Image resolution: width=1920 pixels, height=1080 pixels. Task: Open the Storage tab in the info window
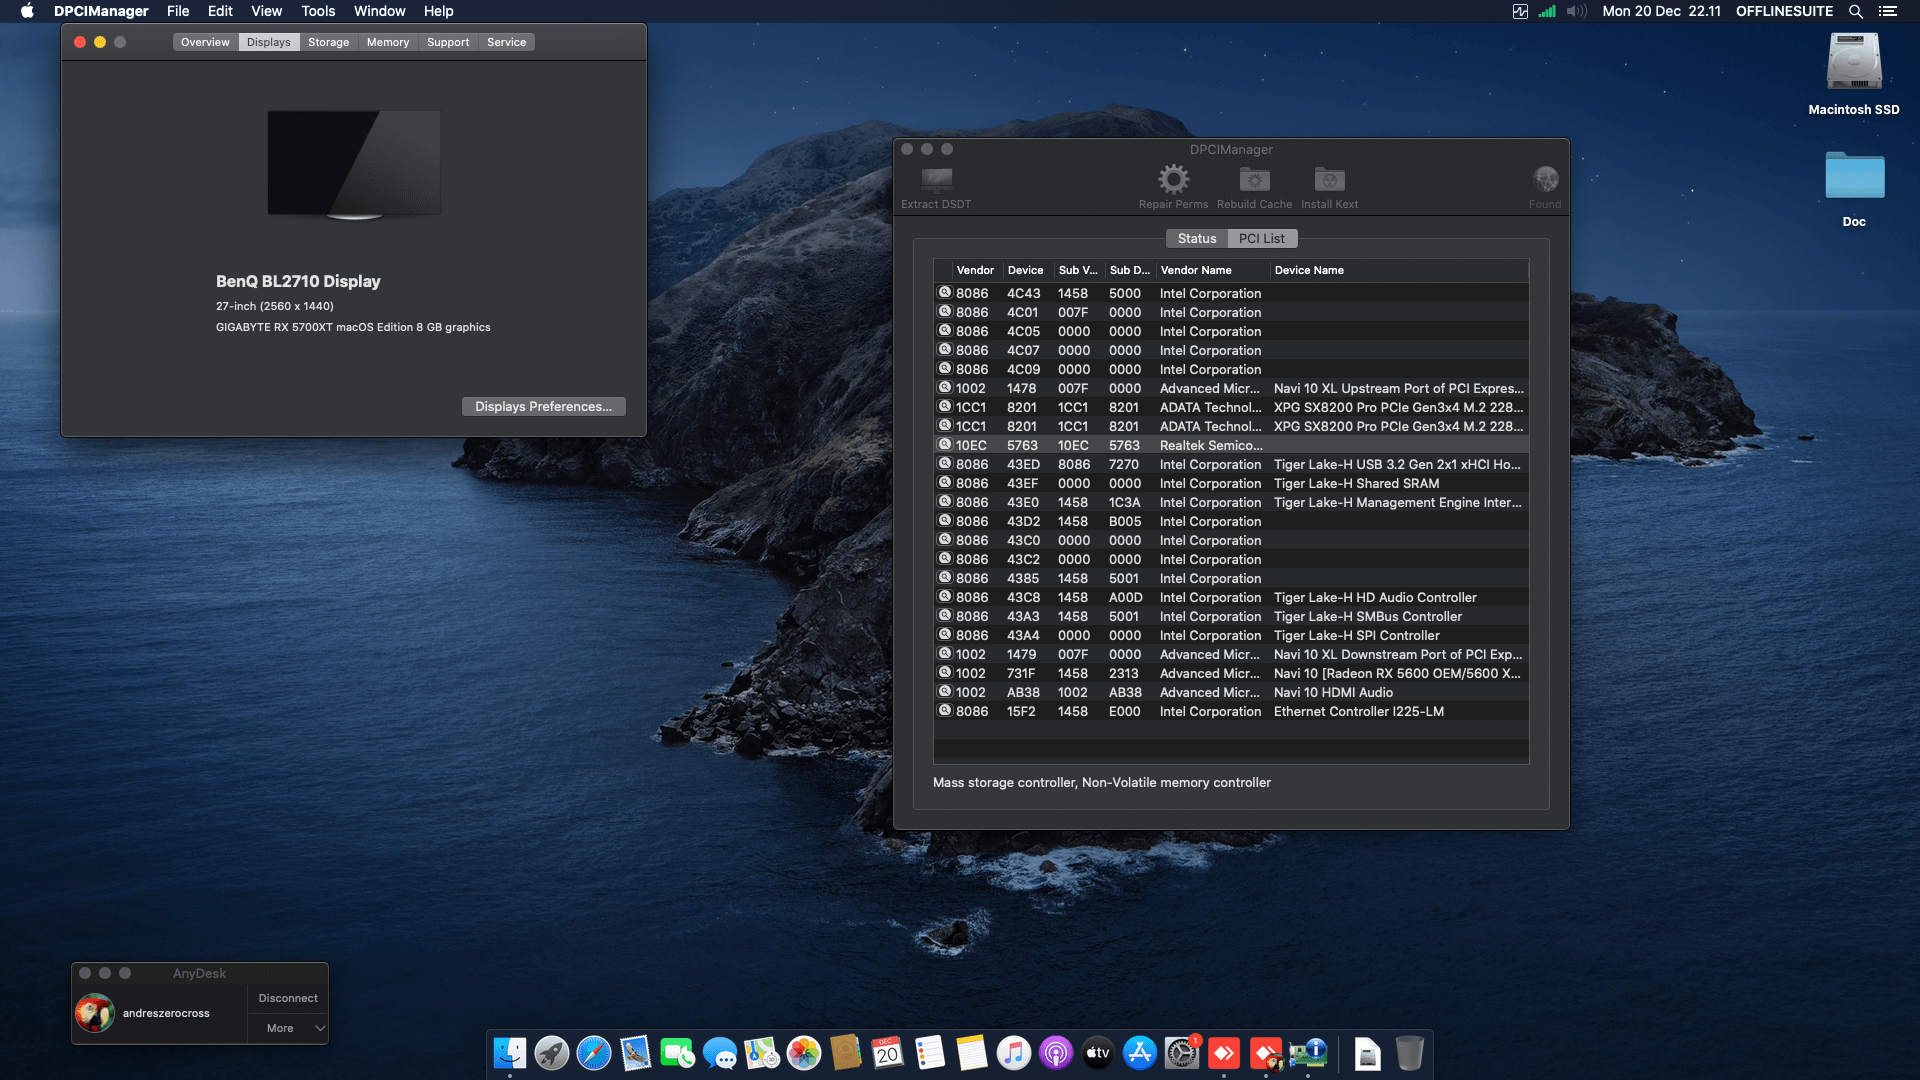point(328,42)
